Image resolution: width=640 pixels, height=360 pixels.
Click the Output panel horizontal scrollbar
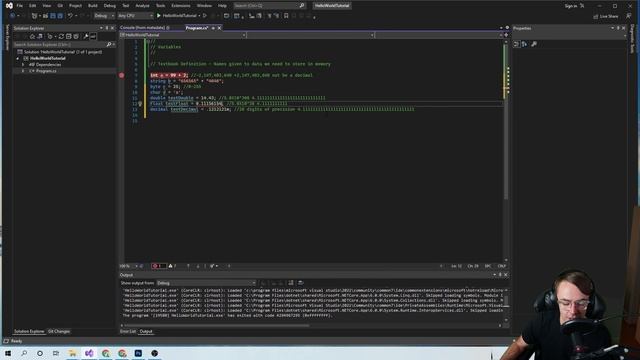click(216, 325)
